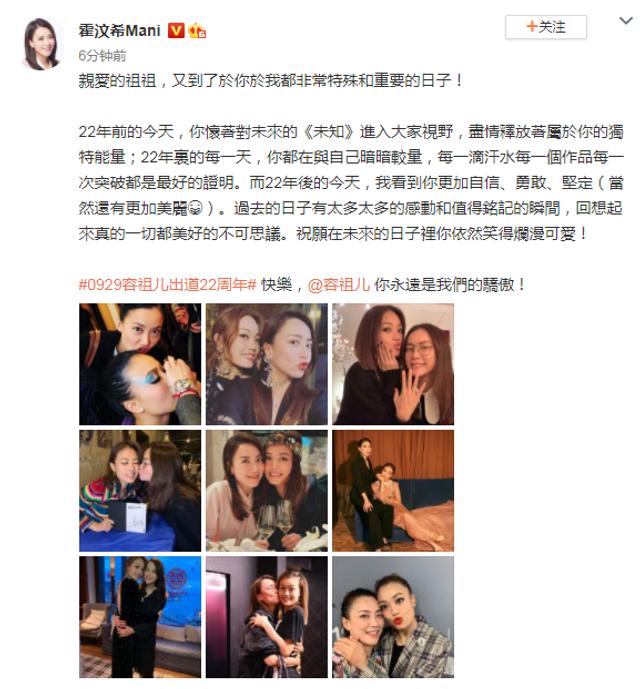This screenshot has width=640, height=689.
Task: Open the profile avatar of 霍汶希Mani
Action: [42, 43]
